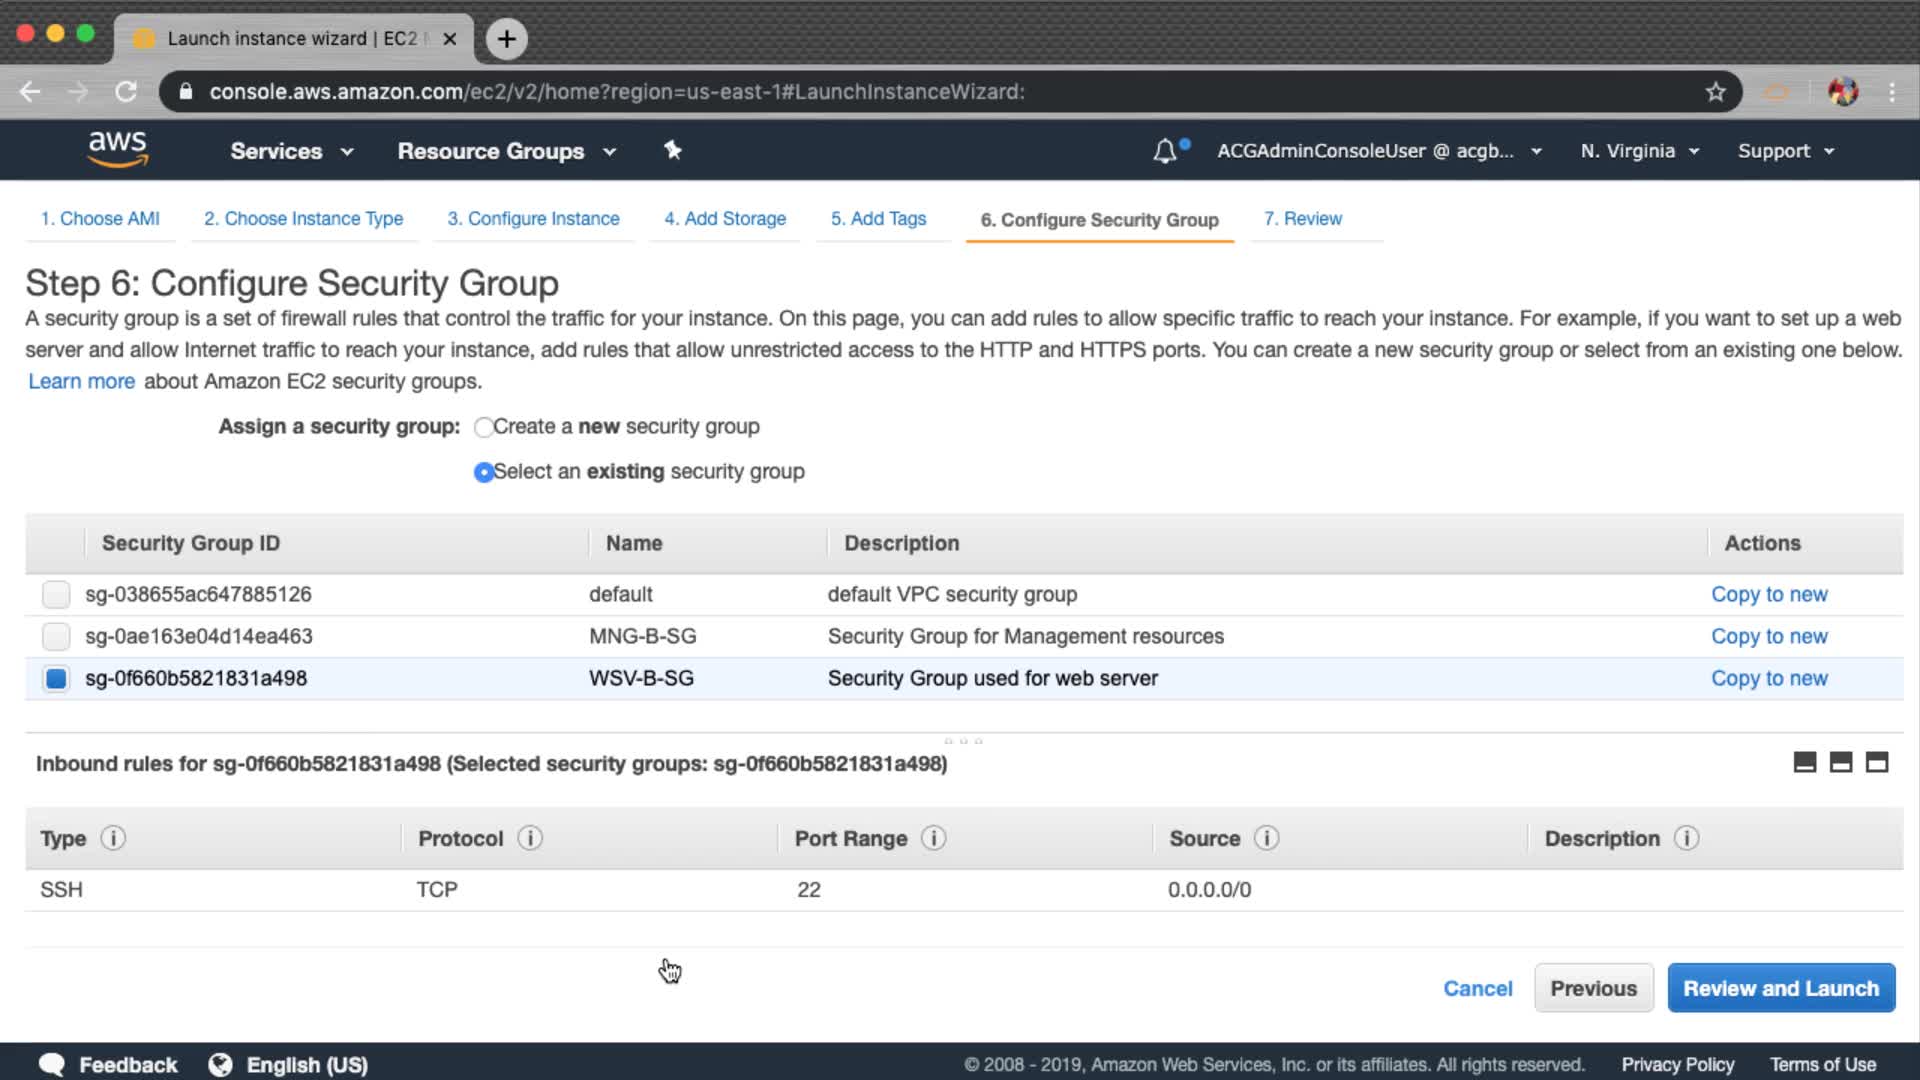The image size is (1920, 1080).
Task: Check the MNG-B-SG security group checkbox
Action: [x=56, y=636]
